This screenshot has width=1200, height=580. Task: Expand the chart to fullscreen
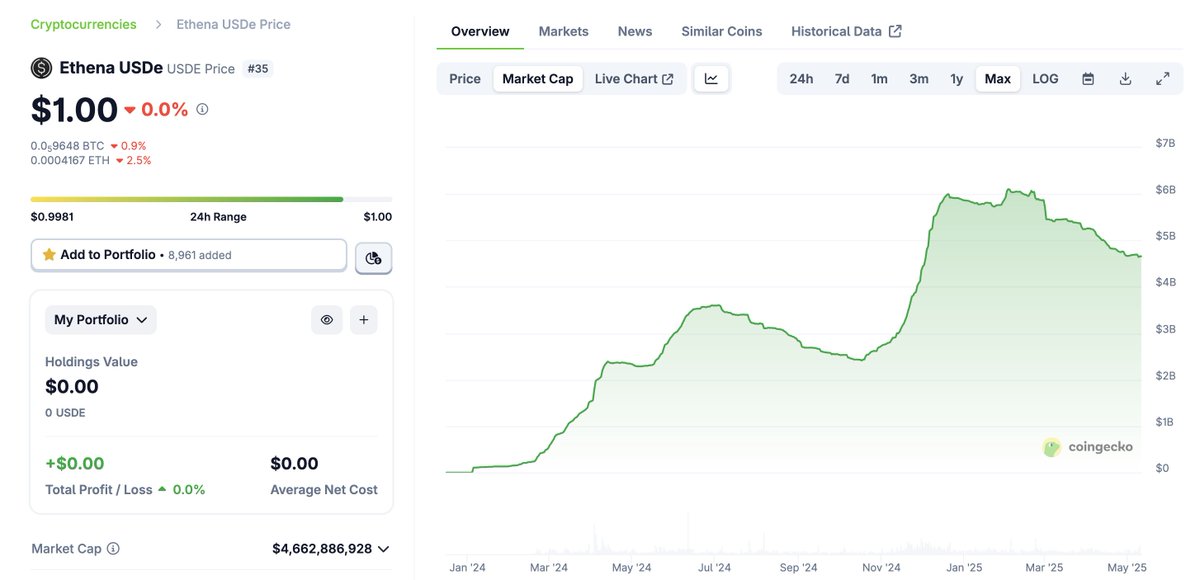click(1163, 79)
